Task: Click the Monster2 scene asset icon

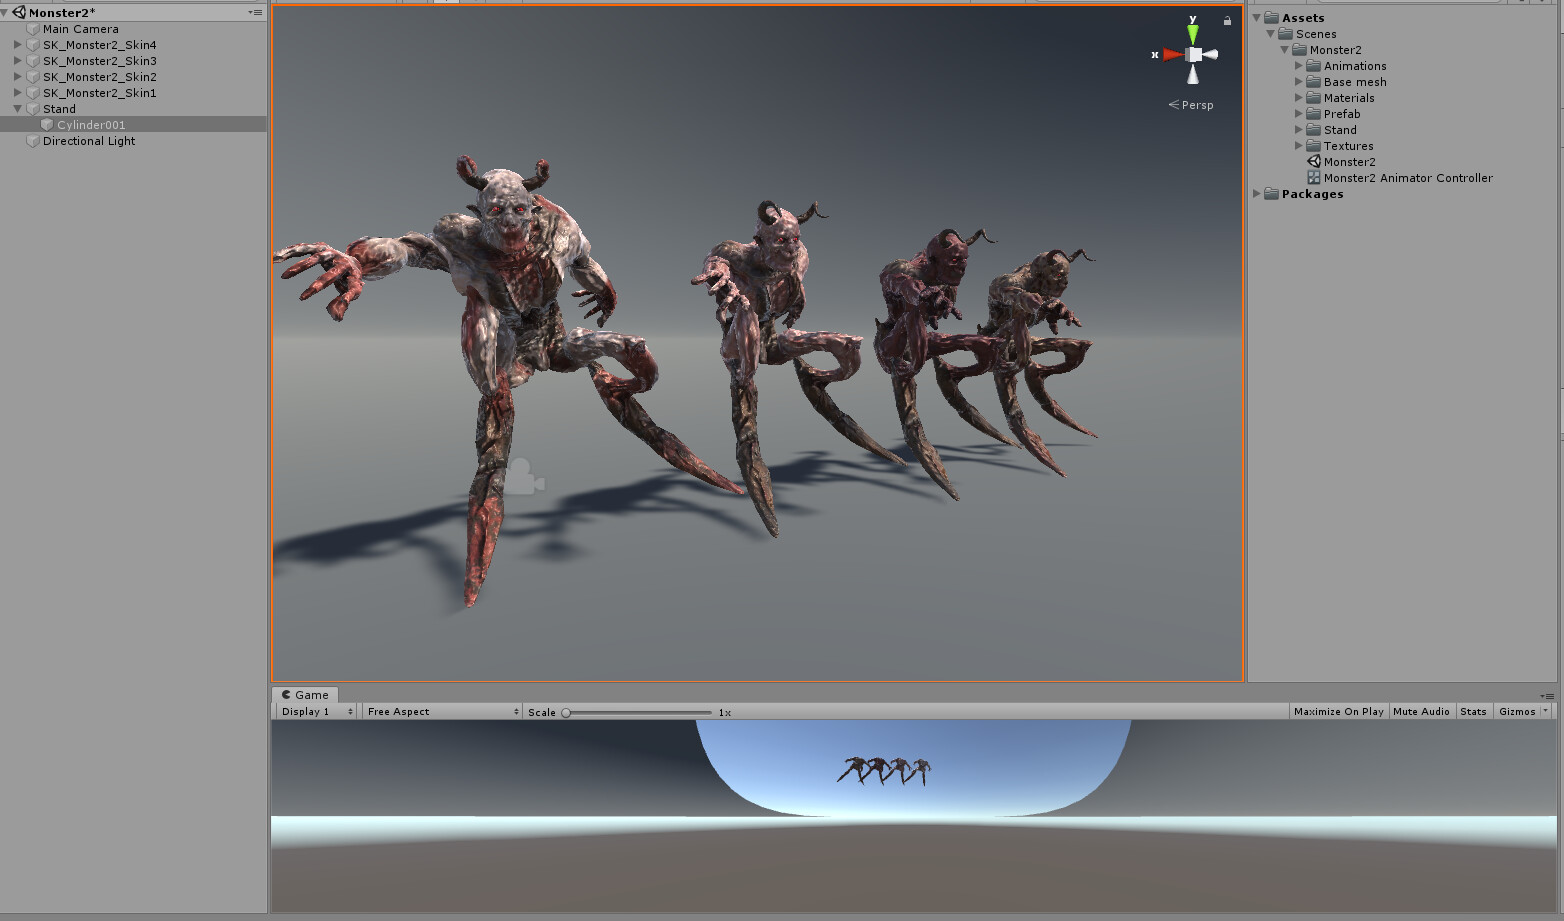Action: point(1313,161)
